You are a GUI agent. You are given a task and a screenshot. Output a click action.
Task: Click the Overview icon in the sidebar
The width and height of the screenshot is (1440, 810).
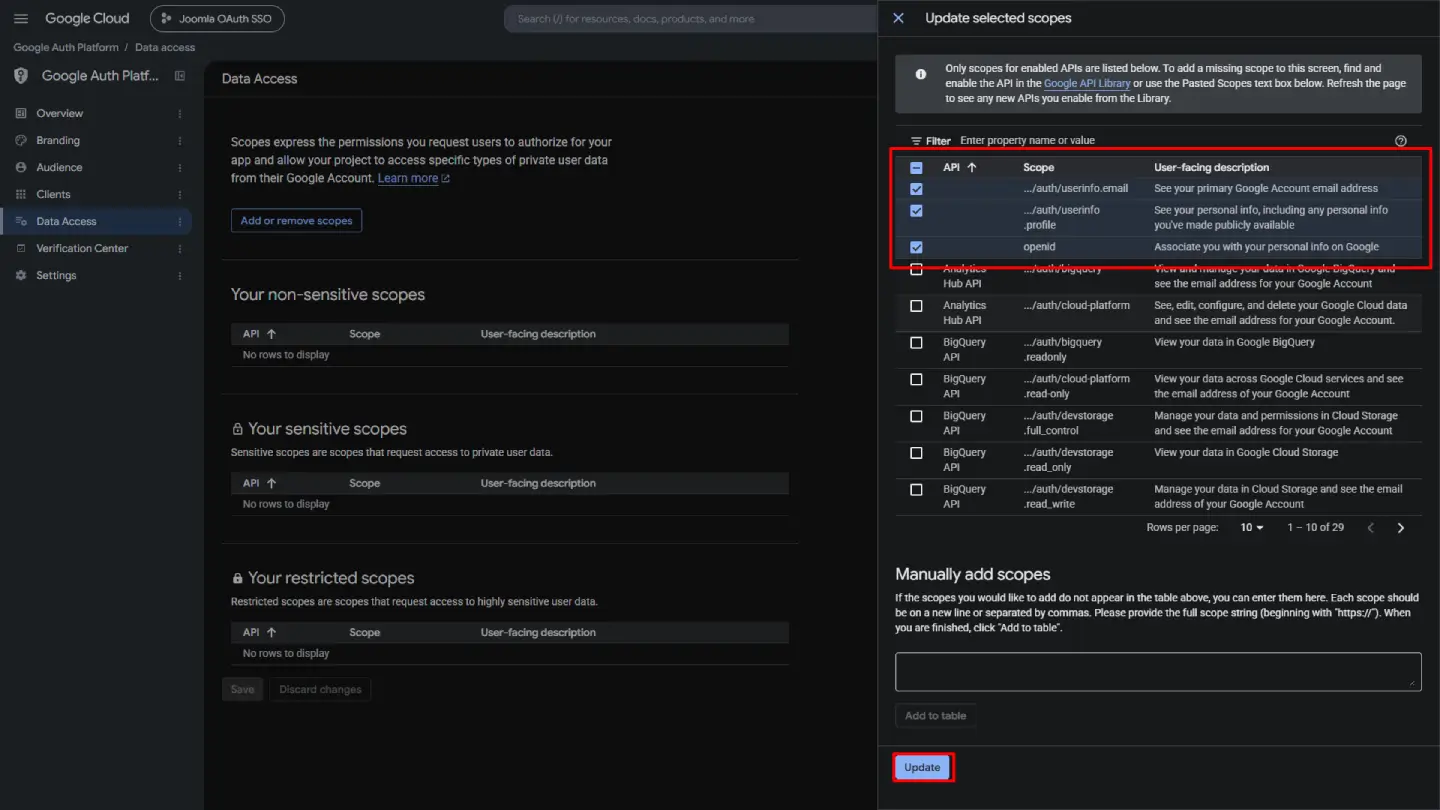point(21,113)
